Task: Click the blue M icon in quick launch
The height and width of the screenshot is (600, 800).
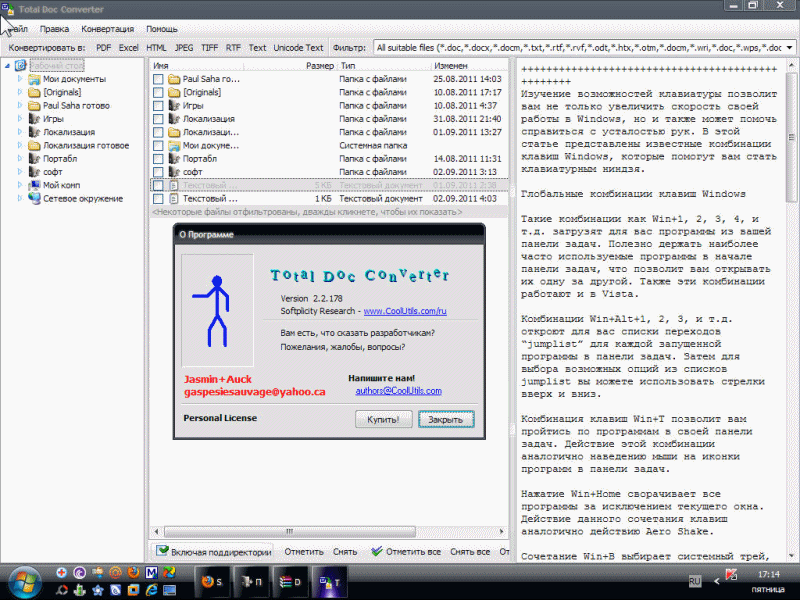Action: pyautogui.click(x=152, y=572)
